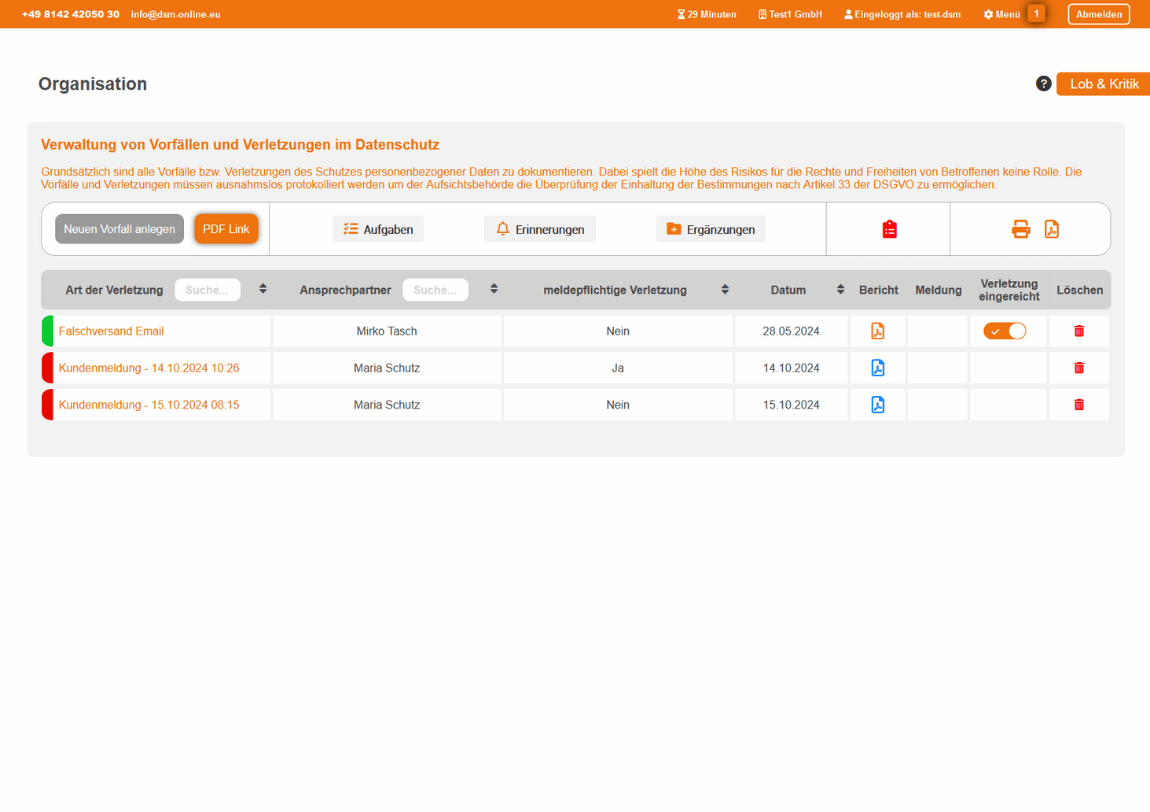Toggle Verletzung eingereicht for Falschversand Email

(x=1004, y=331)
